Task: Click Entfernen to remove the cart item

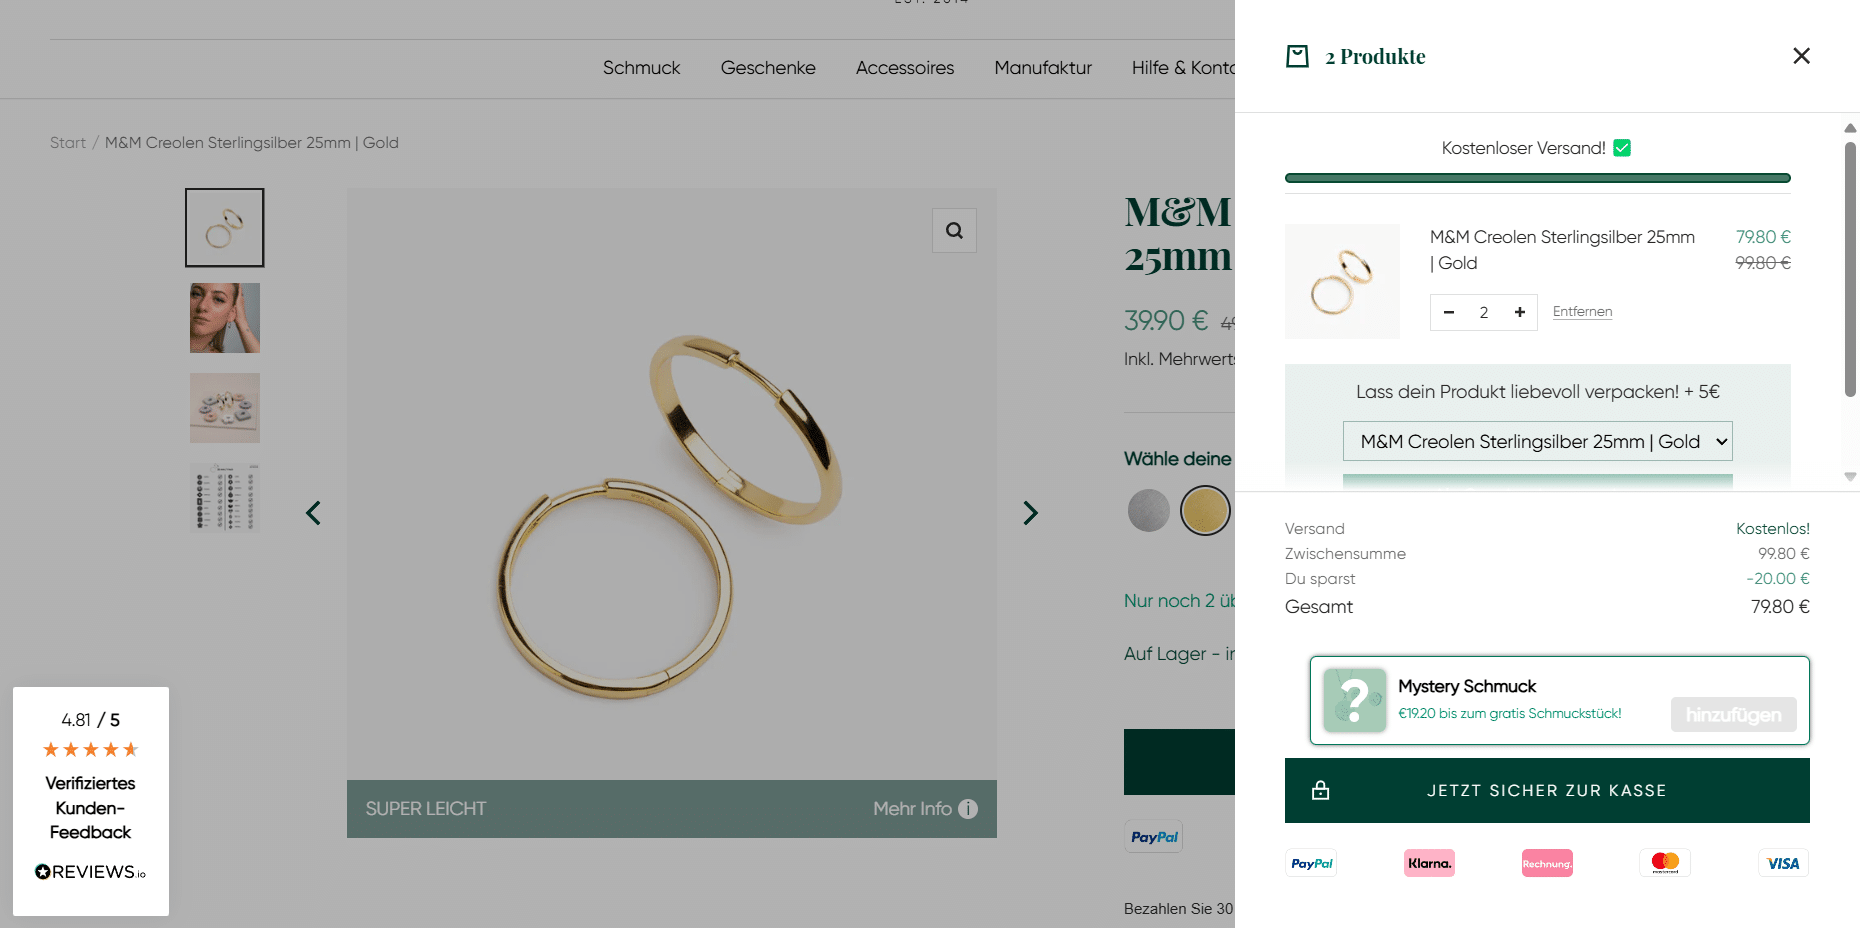Action: click(x=1582, y=312)
